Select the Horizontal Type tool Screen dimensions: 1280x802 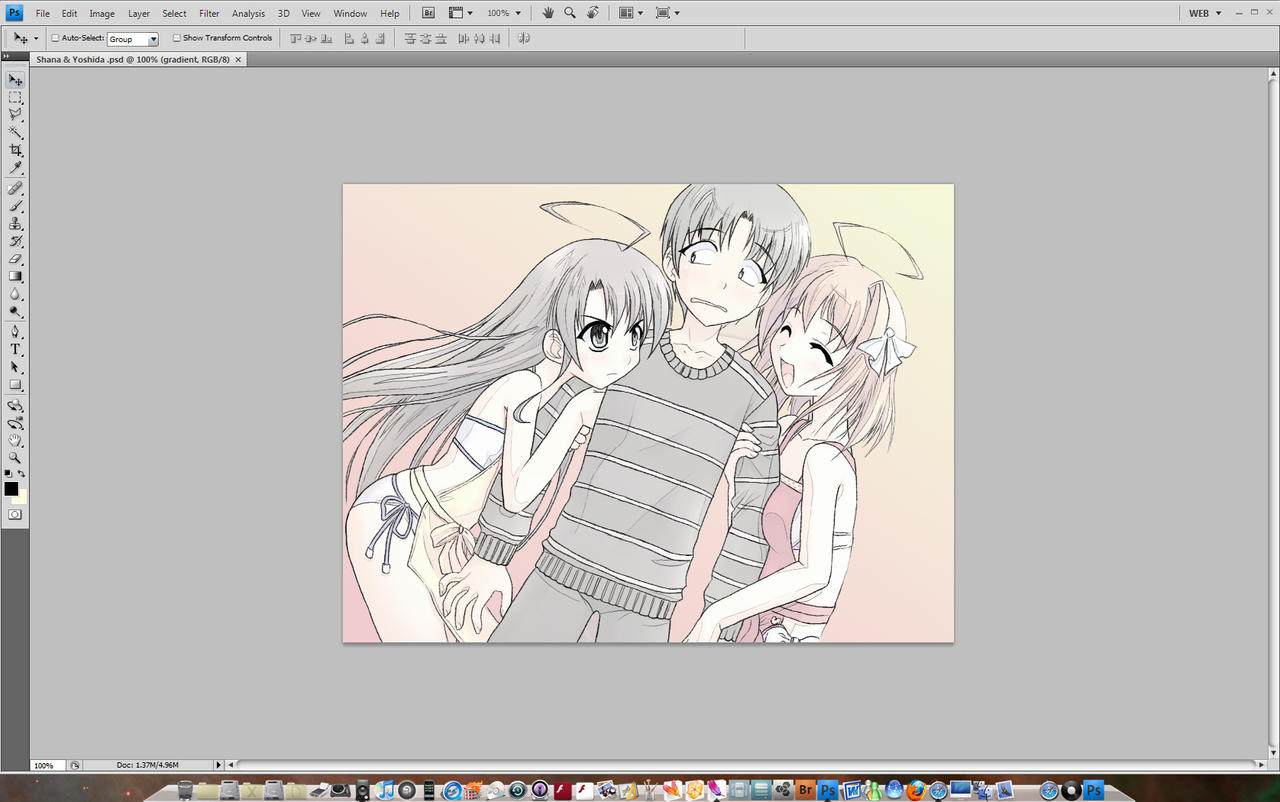click(x=15, y=350)
